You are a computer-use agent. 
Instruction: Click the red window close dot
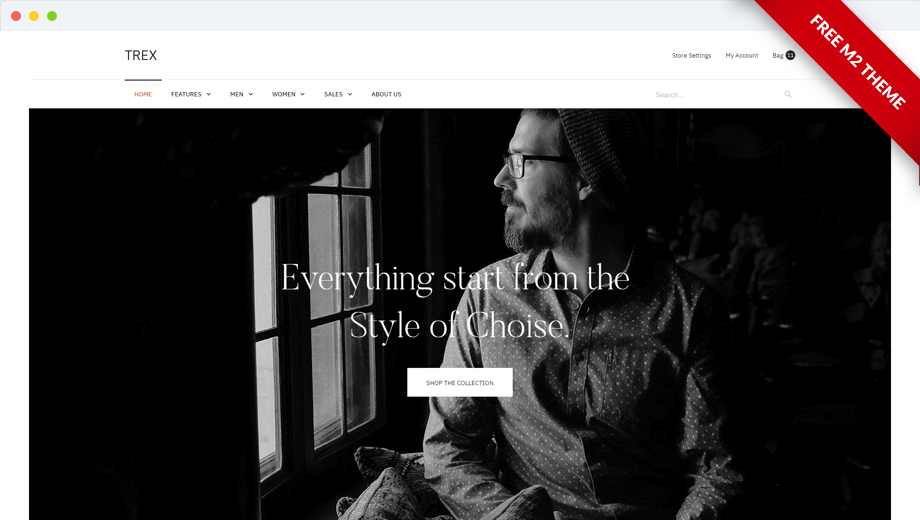[x=16, y=16]
